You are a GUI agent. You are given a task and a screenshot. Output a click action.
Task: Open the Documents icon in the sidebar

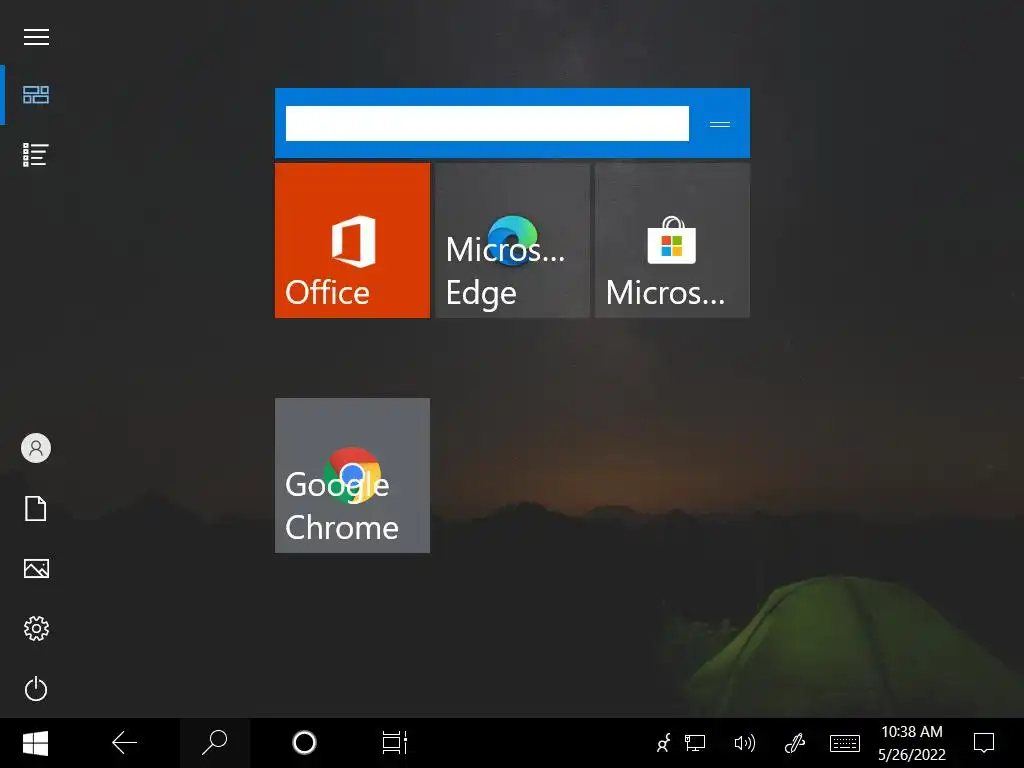(36, 508)
